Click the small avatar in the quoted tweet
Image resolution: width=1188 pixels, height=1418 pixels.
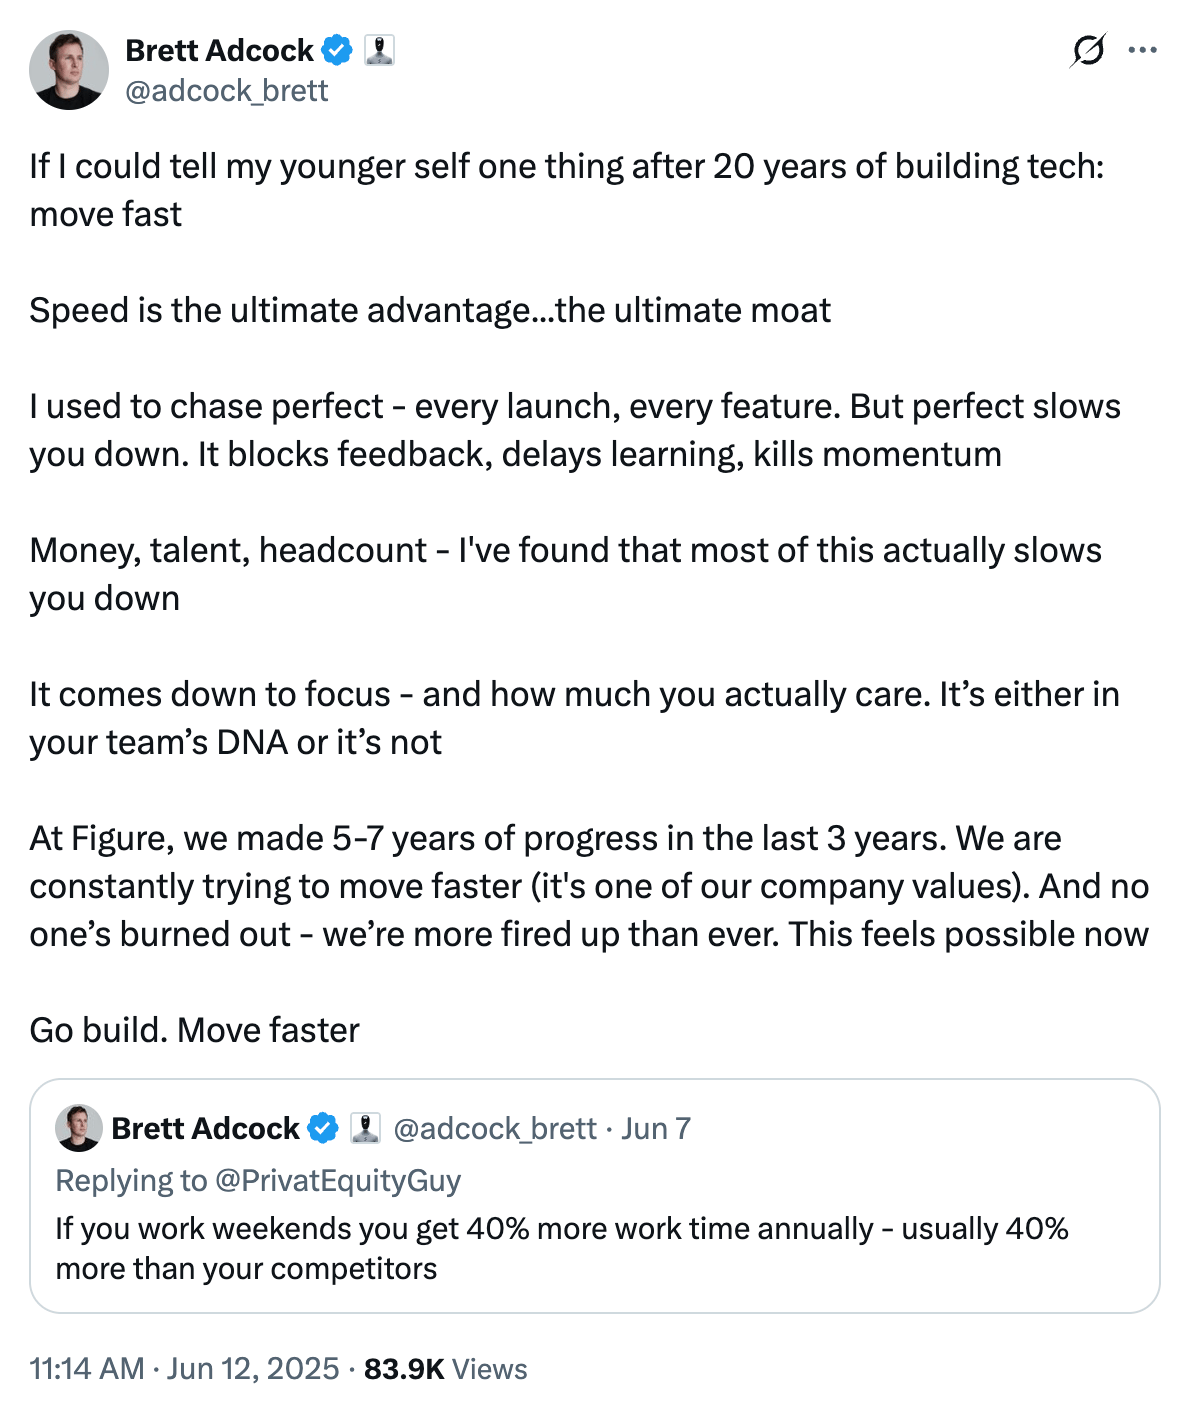(x=79, y=1128)
